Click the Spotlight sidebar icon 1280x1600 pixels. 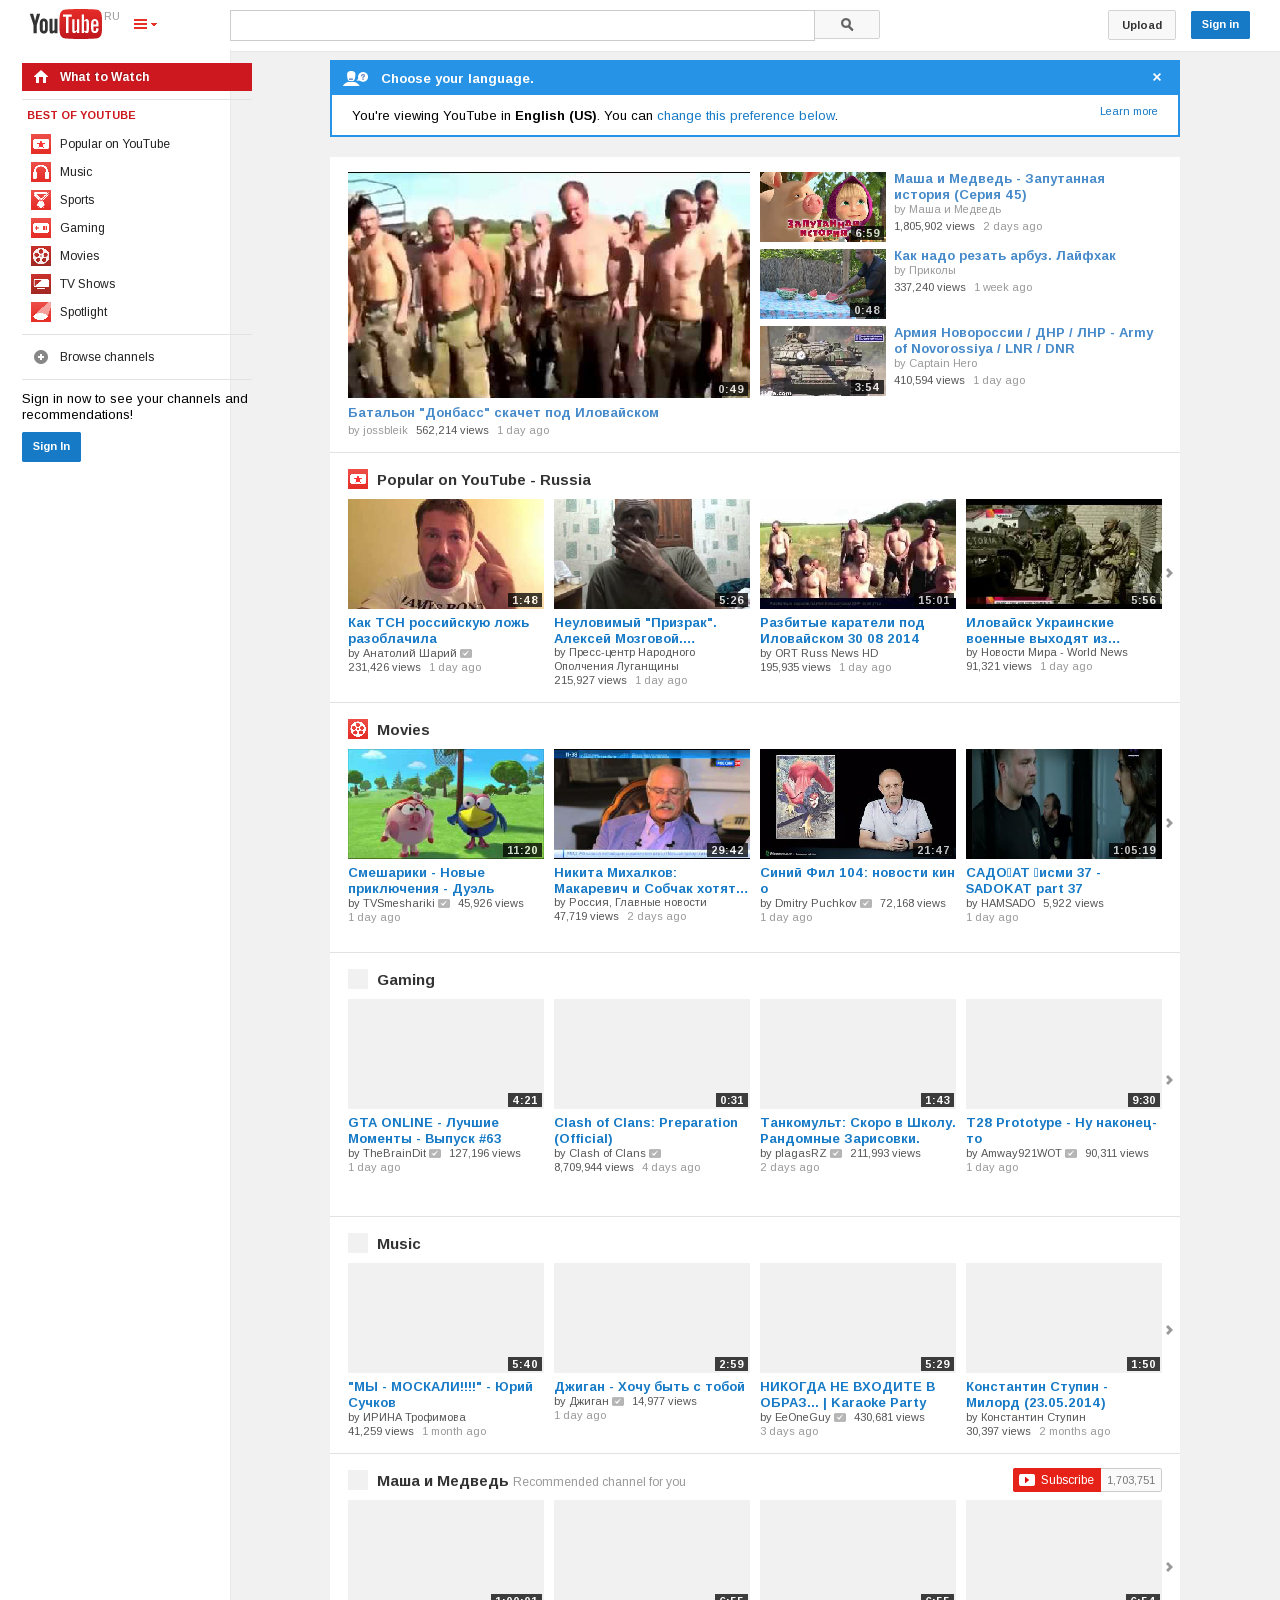pyautogui.click(x=41, y=312)
